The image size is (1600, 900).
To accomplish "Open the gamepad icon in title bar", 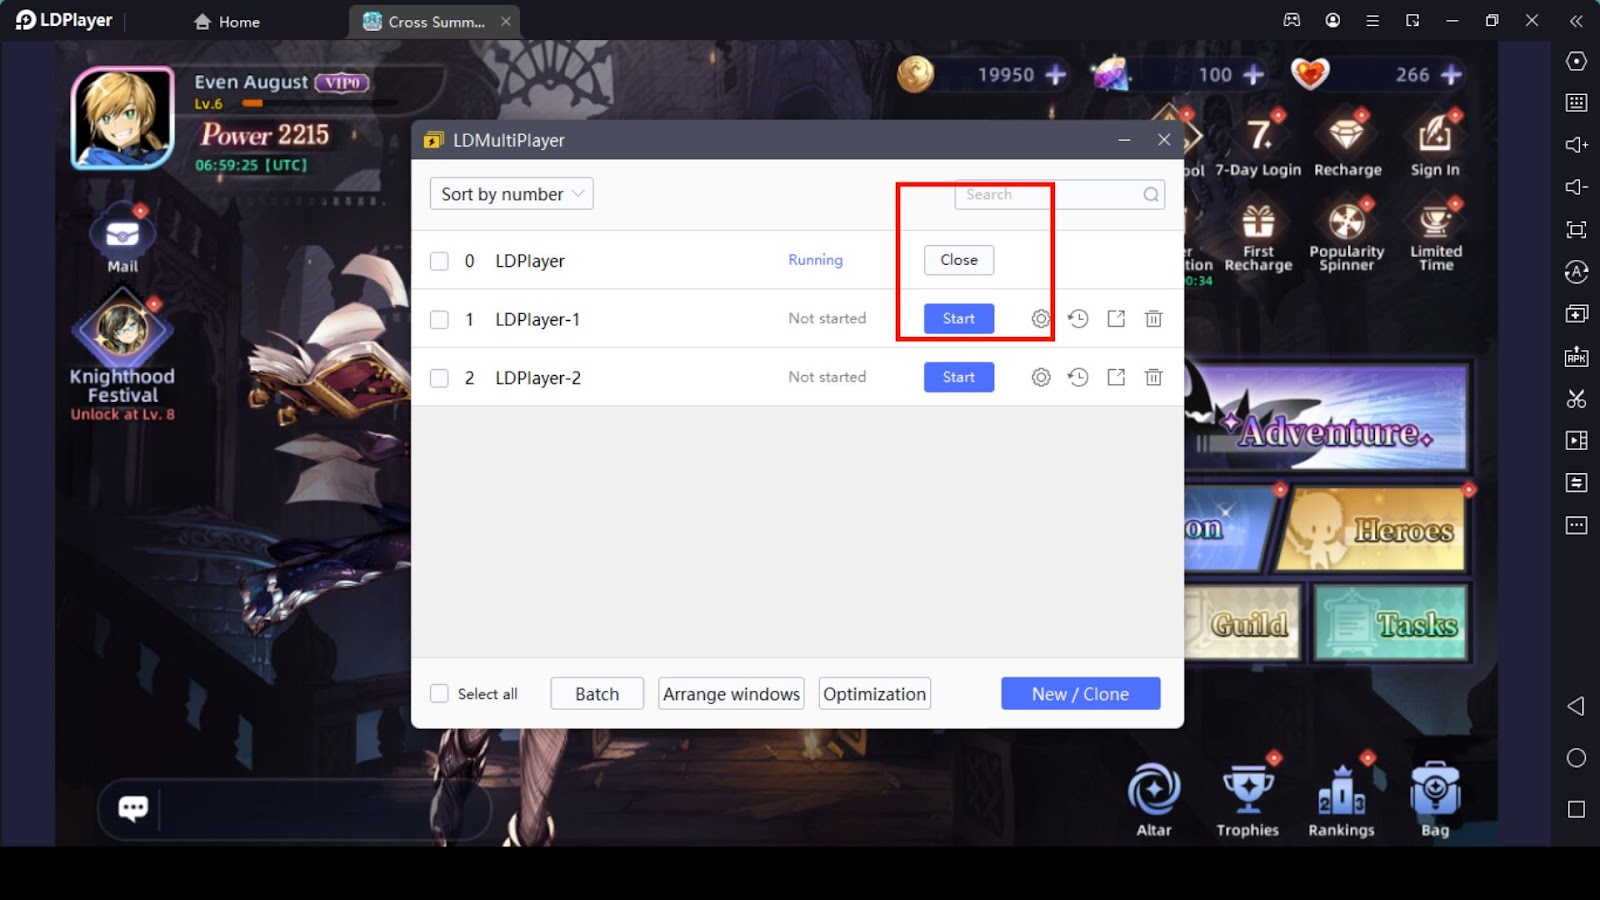I will (x=1292, y=20).
